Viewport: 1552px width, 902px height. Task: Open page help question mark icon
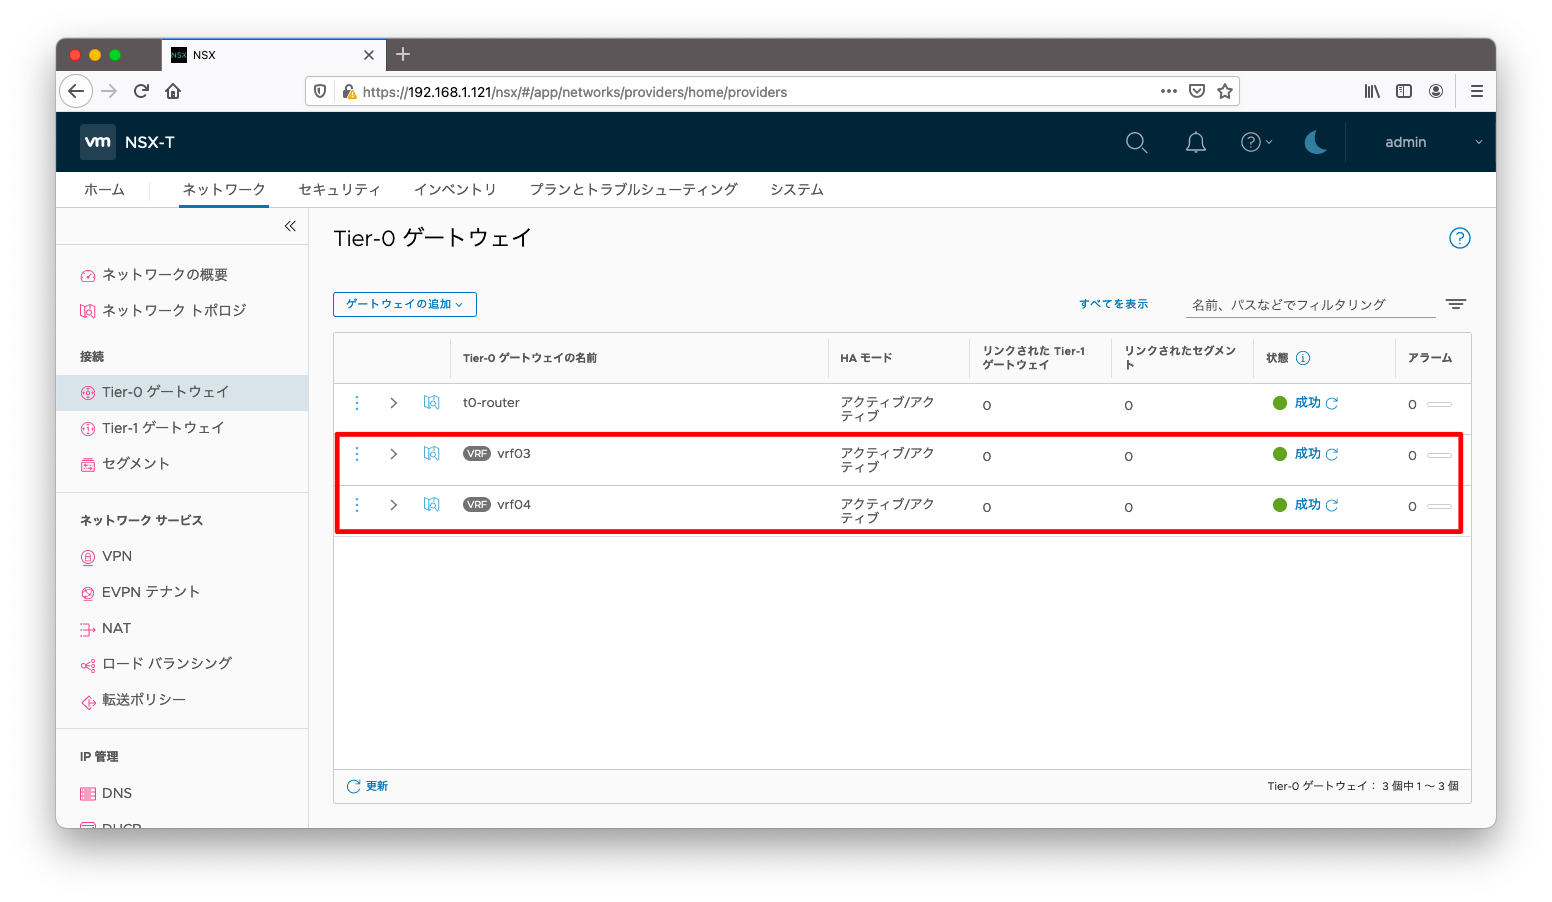tap(1459, 238)
